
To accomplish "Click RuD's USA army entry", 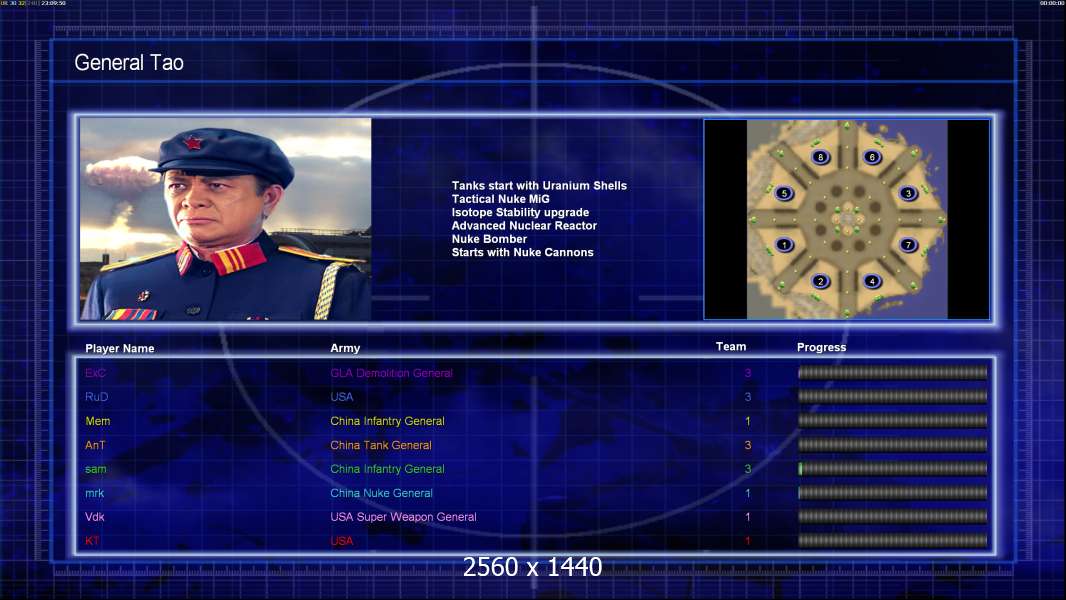I will point(342,397).
